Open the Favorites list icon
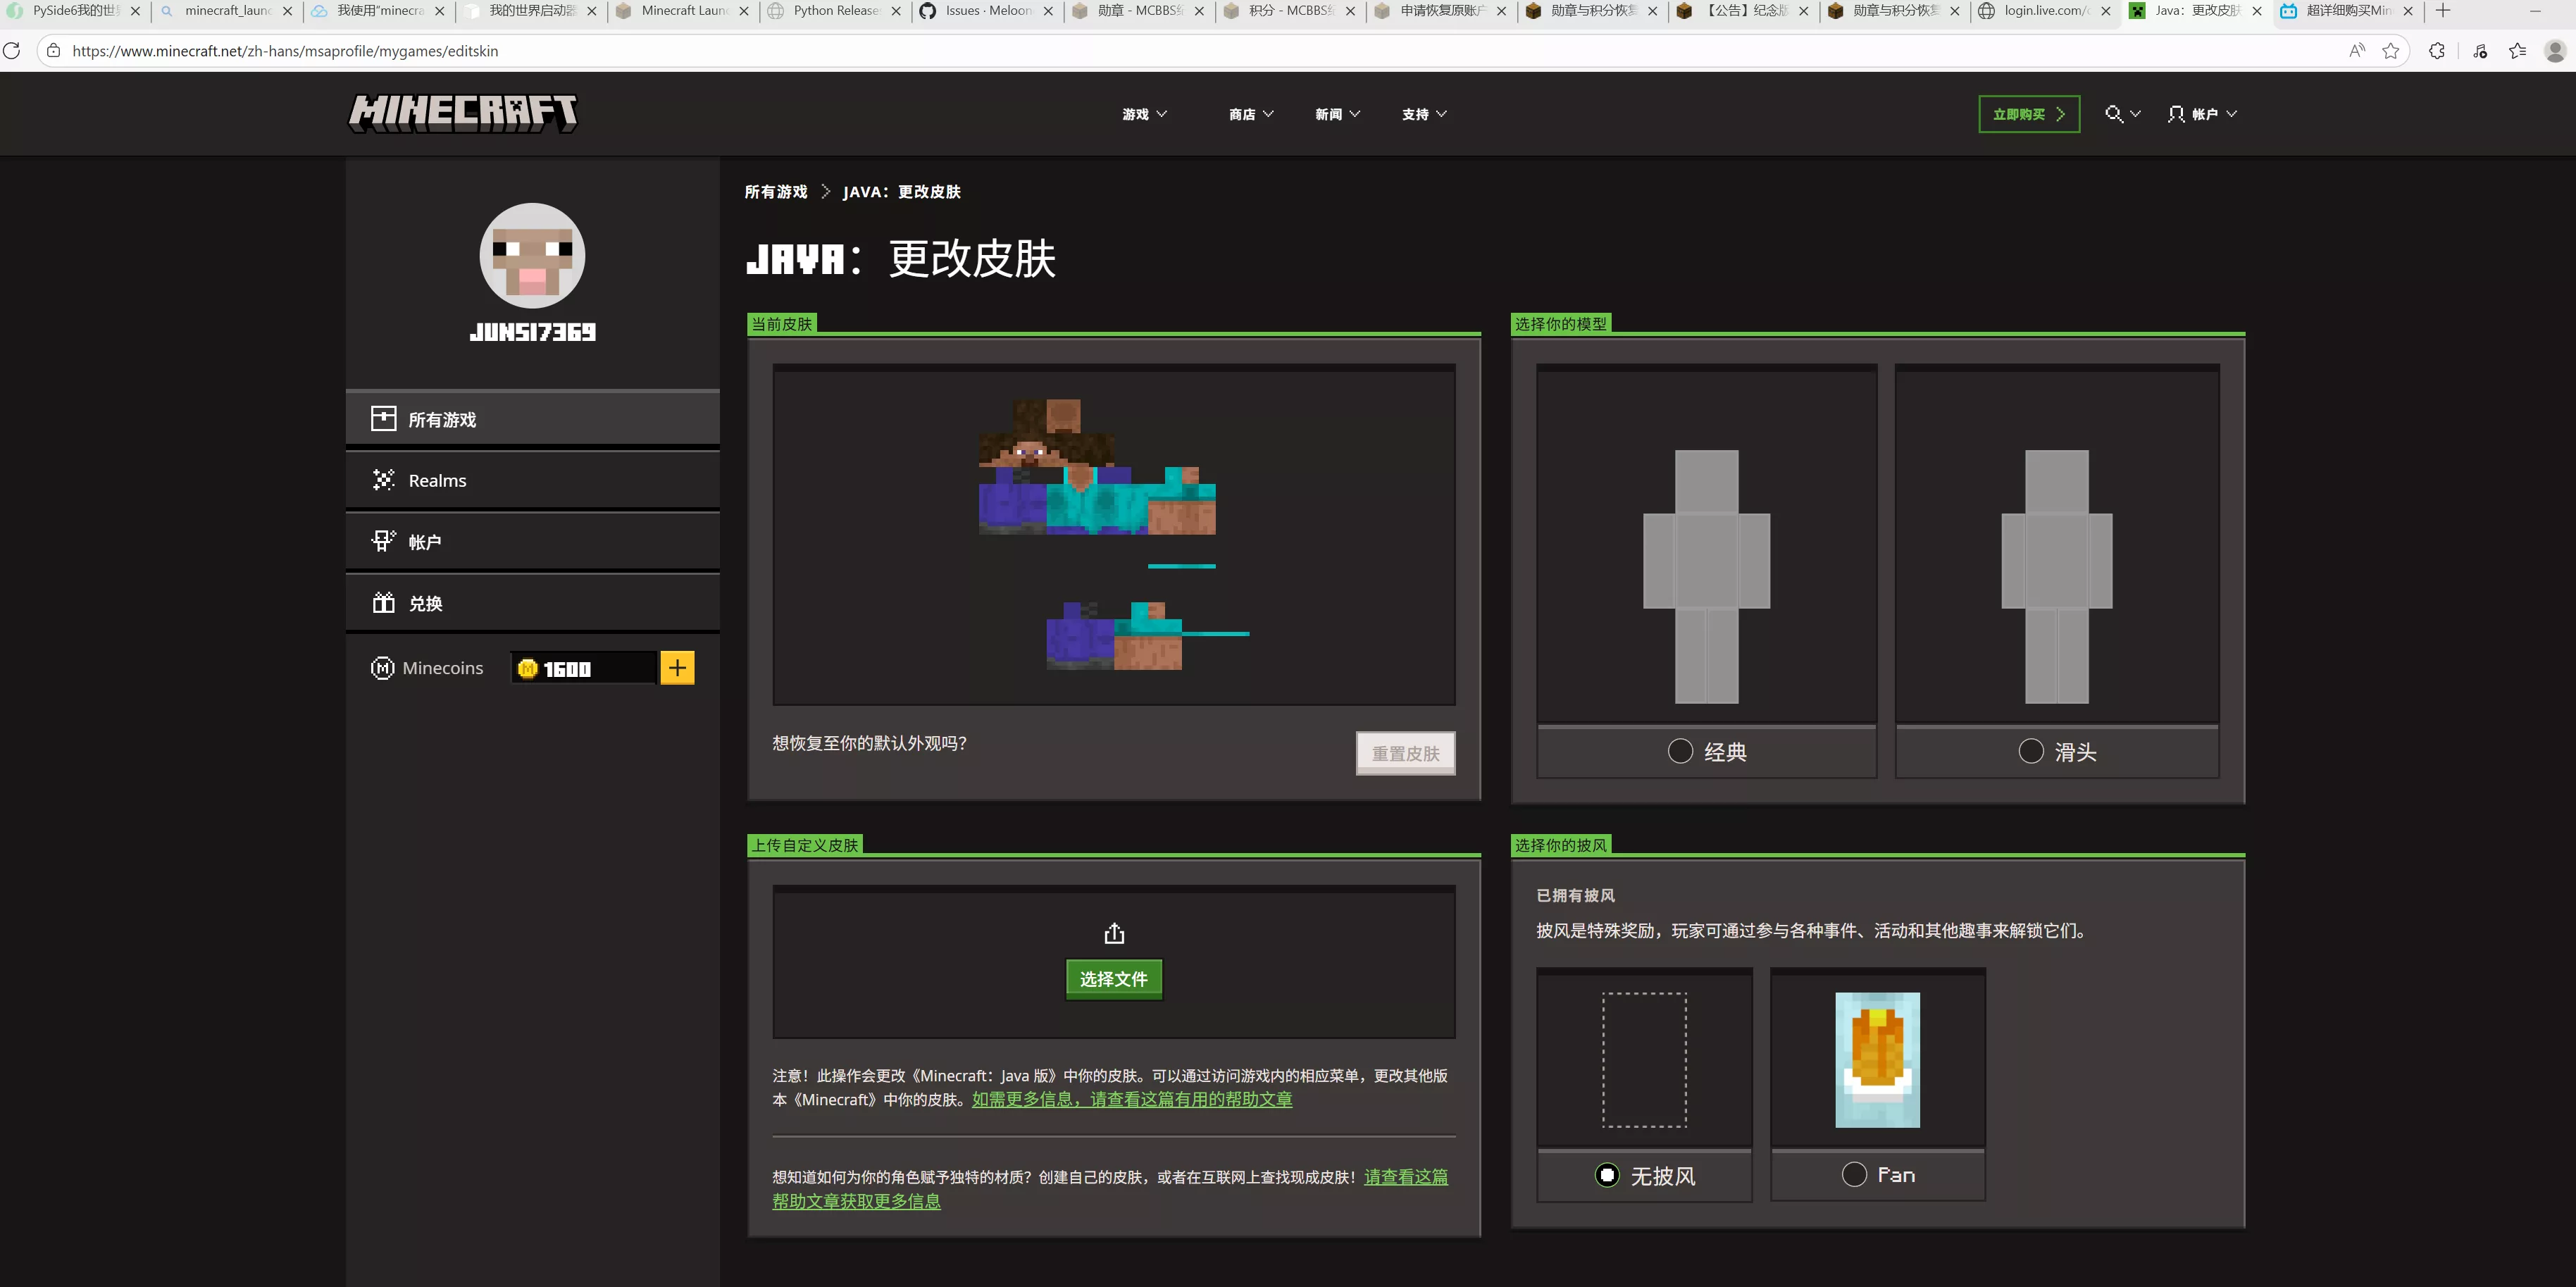 click(x=2518, y=50)
